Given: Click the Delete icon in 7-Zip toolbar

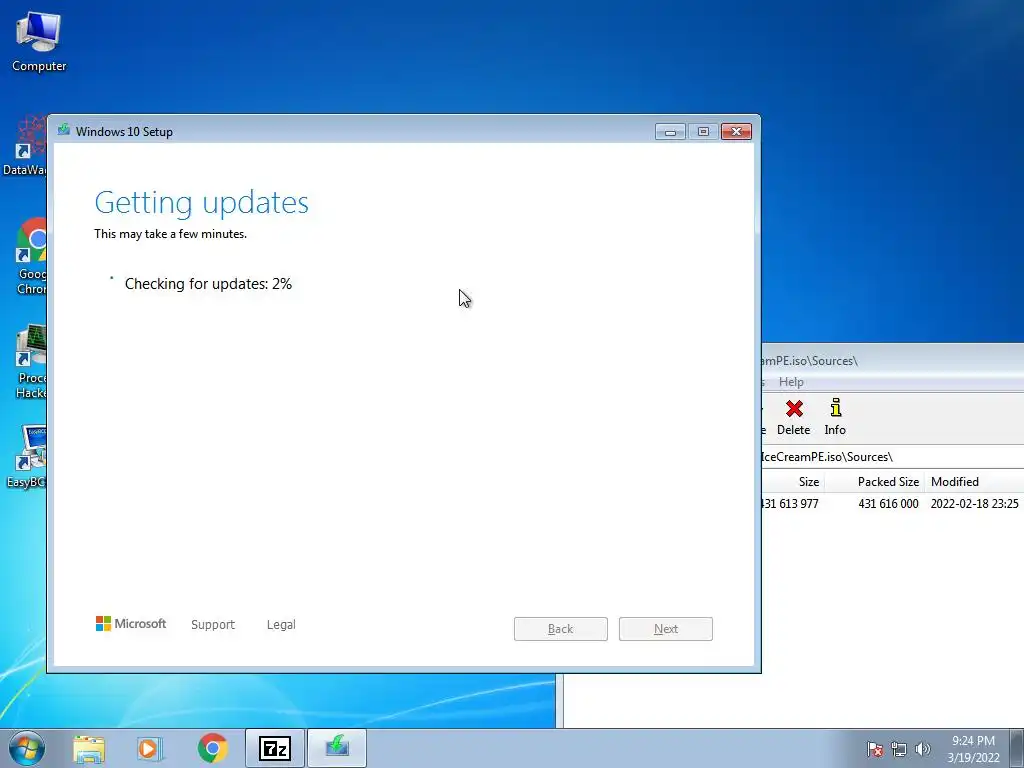Looking at the screenshot, I should click(x=793, y=417).
